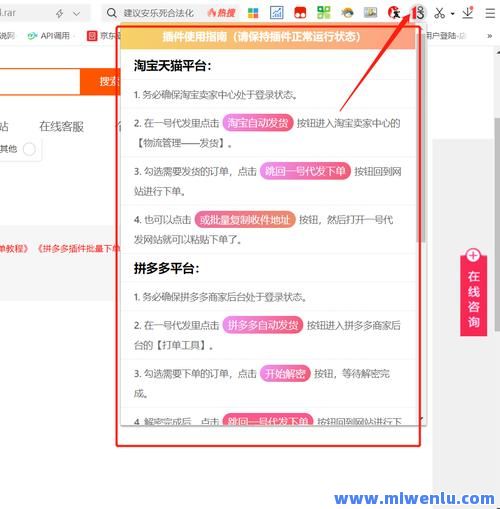Viewport: 500px width, 509px height.
Task: Open the browser hamburger menu
Action: pyautogui.click(x=490, y=13)
